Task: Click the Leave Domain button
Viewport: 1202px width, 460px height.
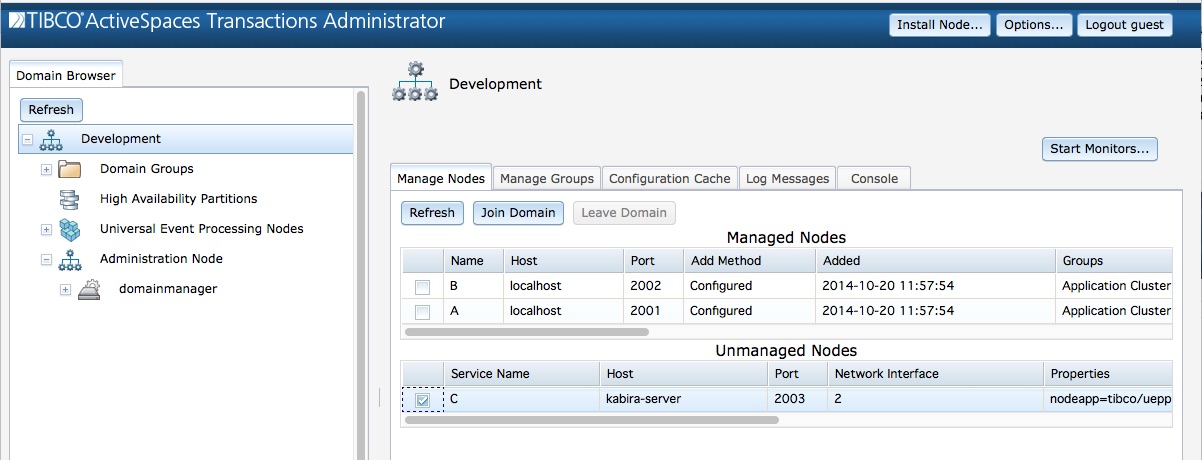Action: [624, 212]
